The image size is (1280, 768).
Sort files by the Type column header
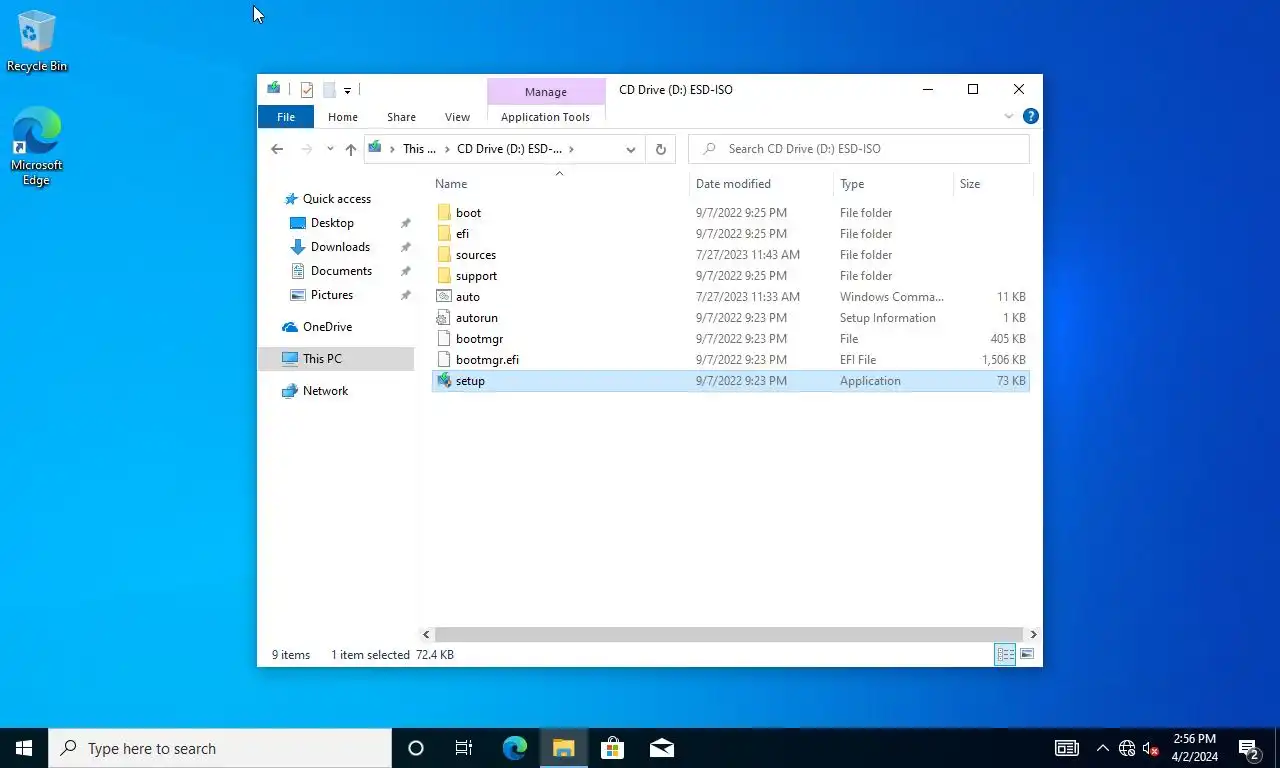point(894,184)
